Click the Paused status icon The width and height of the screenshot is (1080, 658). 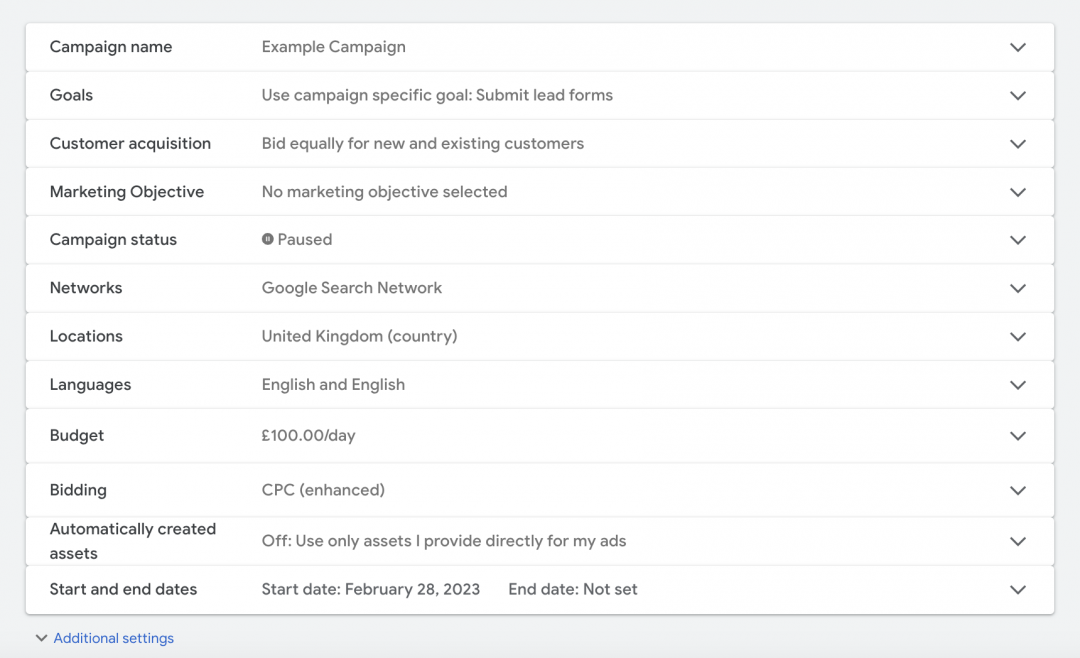[x=268, y=240]
